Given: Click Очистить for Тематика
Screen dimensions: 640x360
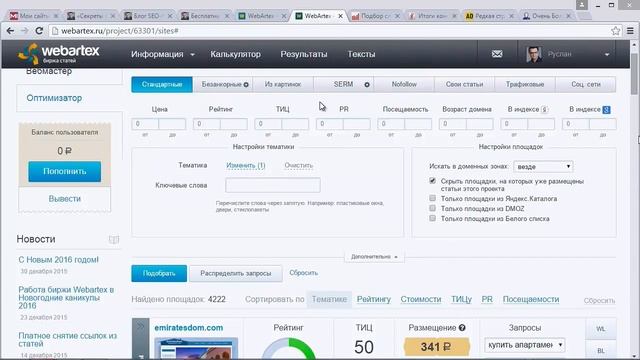Looking at the screenshot, I should tap(298, 165).
